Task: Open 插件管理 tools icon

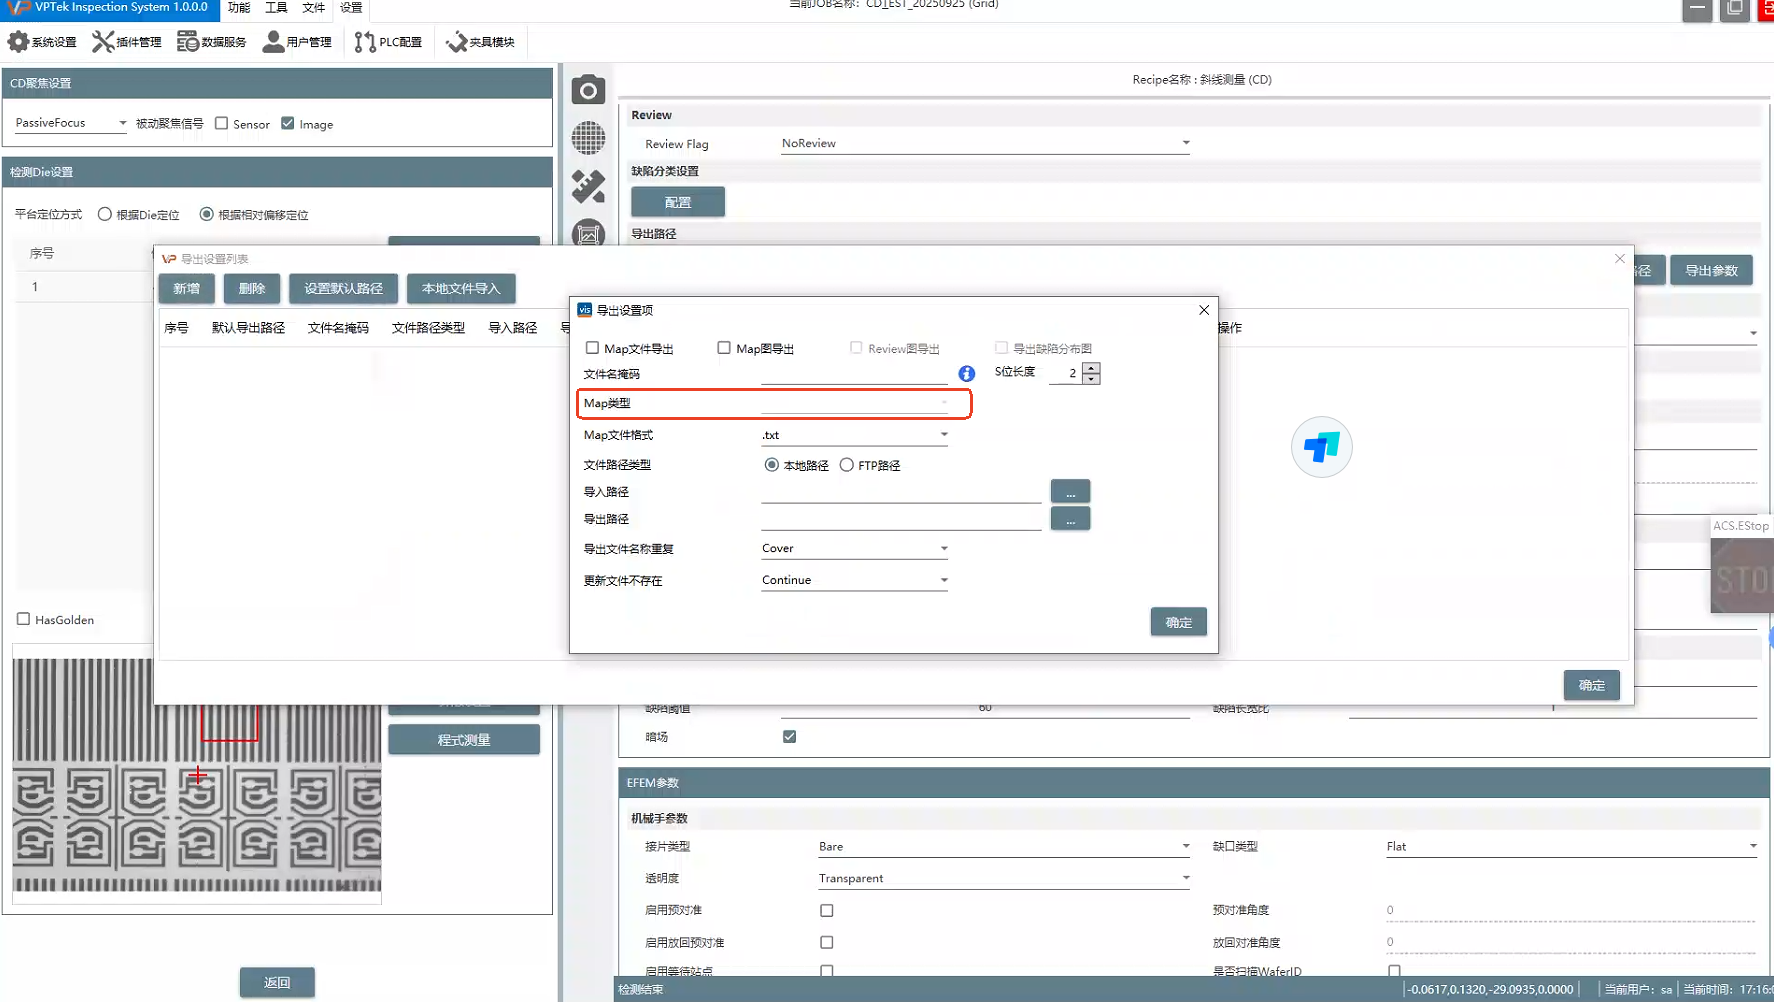Action: coord(103,42)
